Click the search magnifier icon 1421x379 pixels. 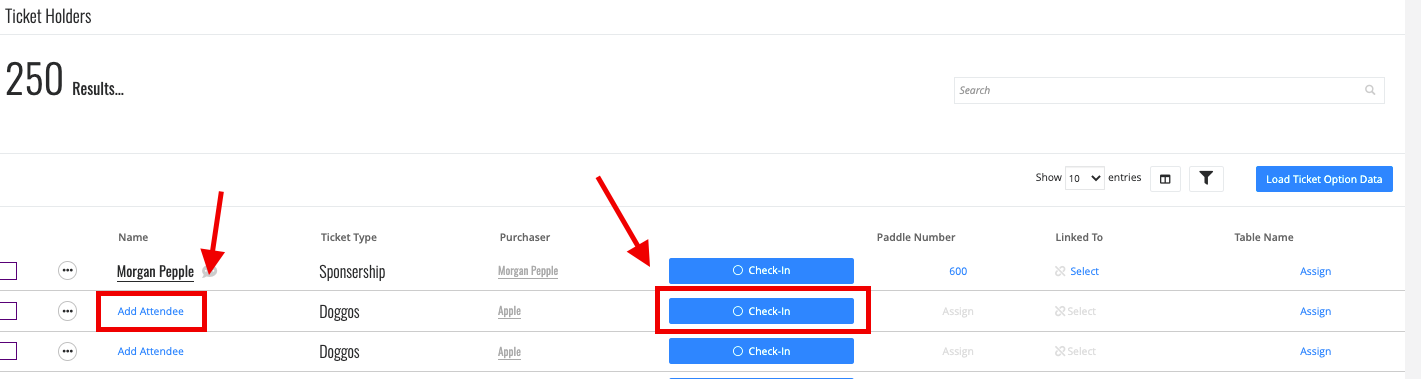(1370, 90)
